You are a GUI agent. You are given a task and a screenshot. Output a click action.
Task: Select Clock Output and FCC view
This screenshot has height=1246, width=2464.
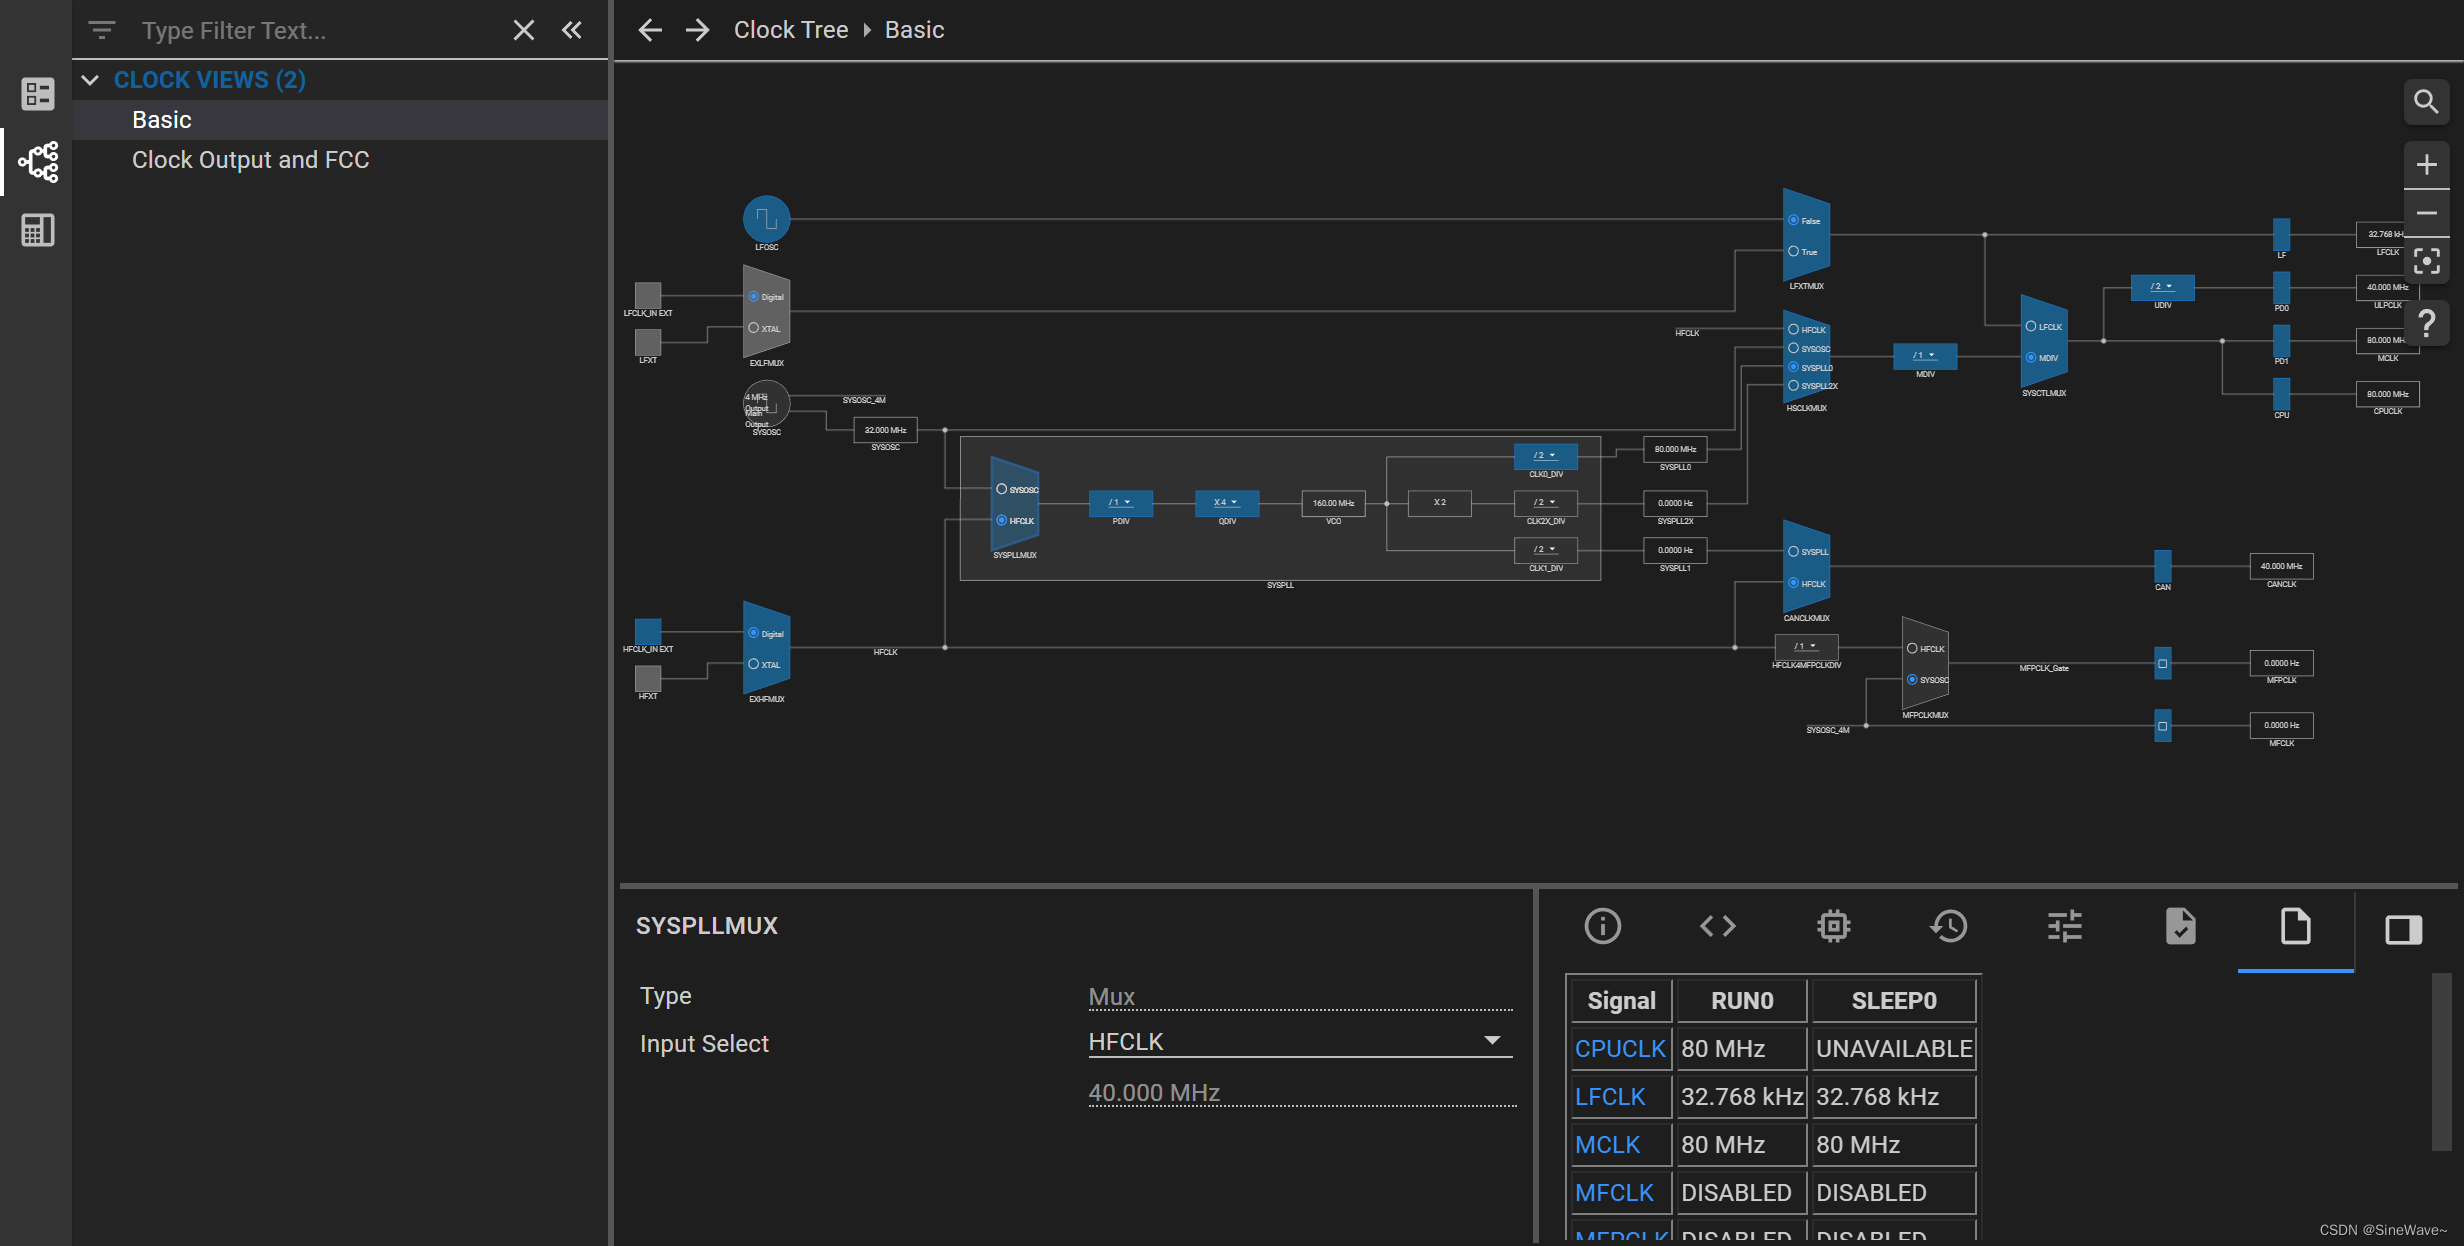(x=250, y=160)
